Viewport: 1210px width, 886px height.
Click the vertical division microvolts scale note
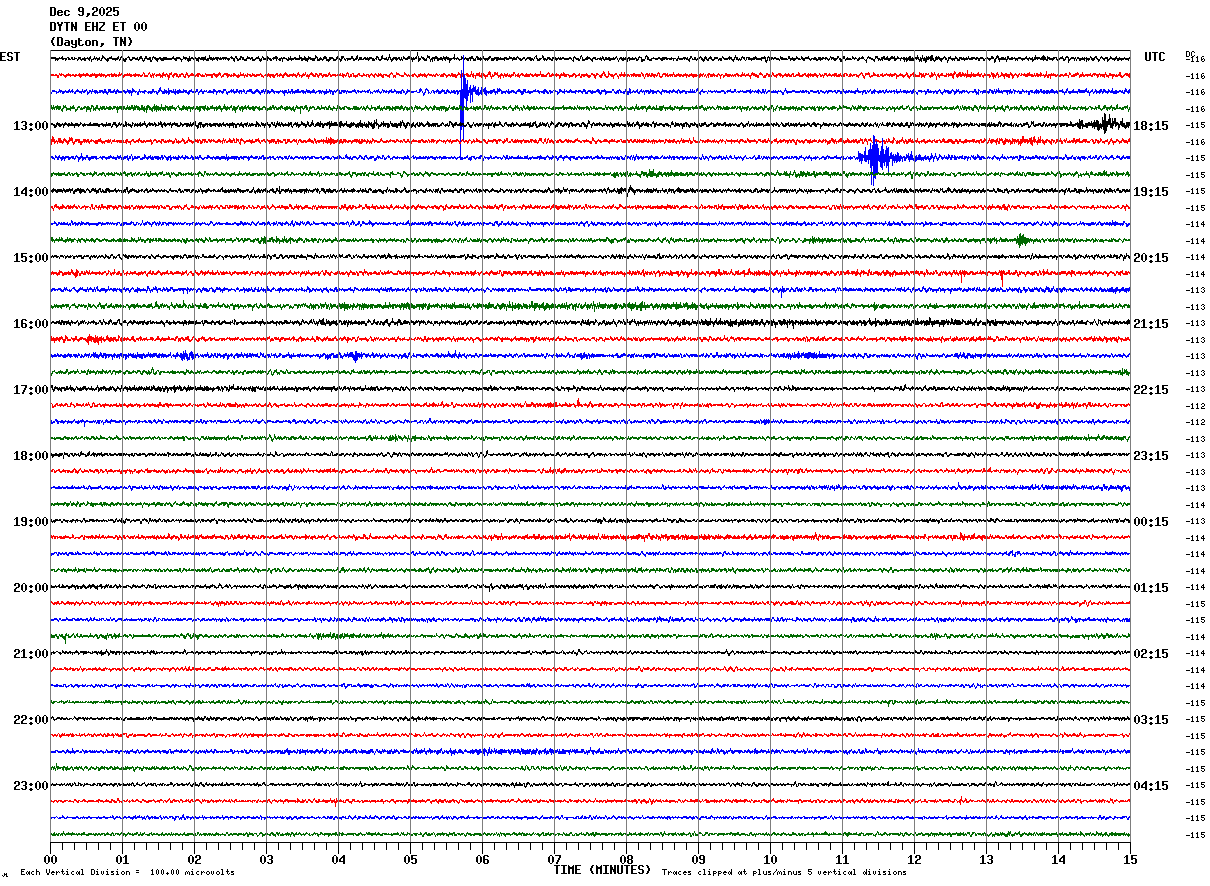click(x=127, y=873)
